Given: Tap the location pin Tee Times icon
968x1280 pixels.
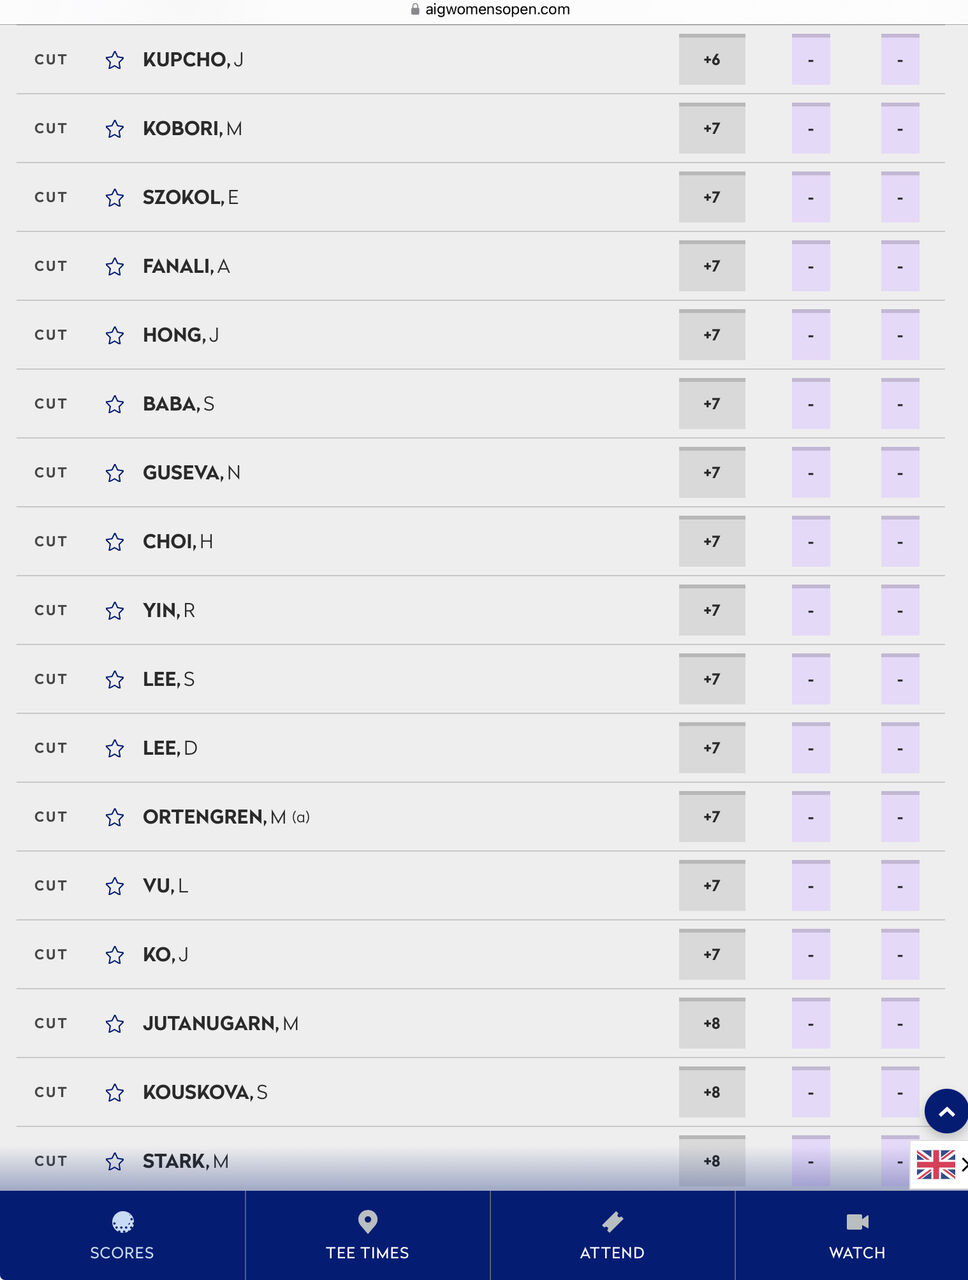Looking at the screenshot, I should pos(367,1222).
